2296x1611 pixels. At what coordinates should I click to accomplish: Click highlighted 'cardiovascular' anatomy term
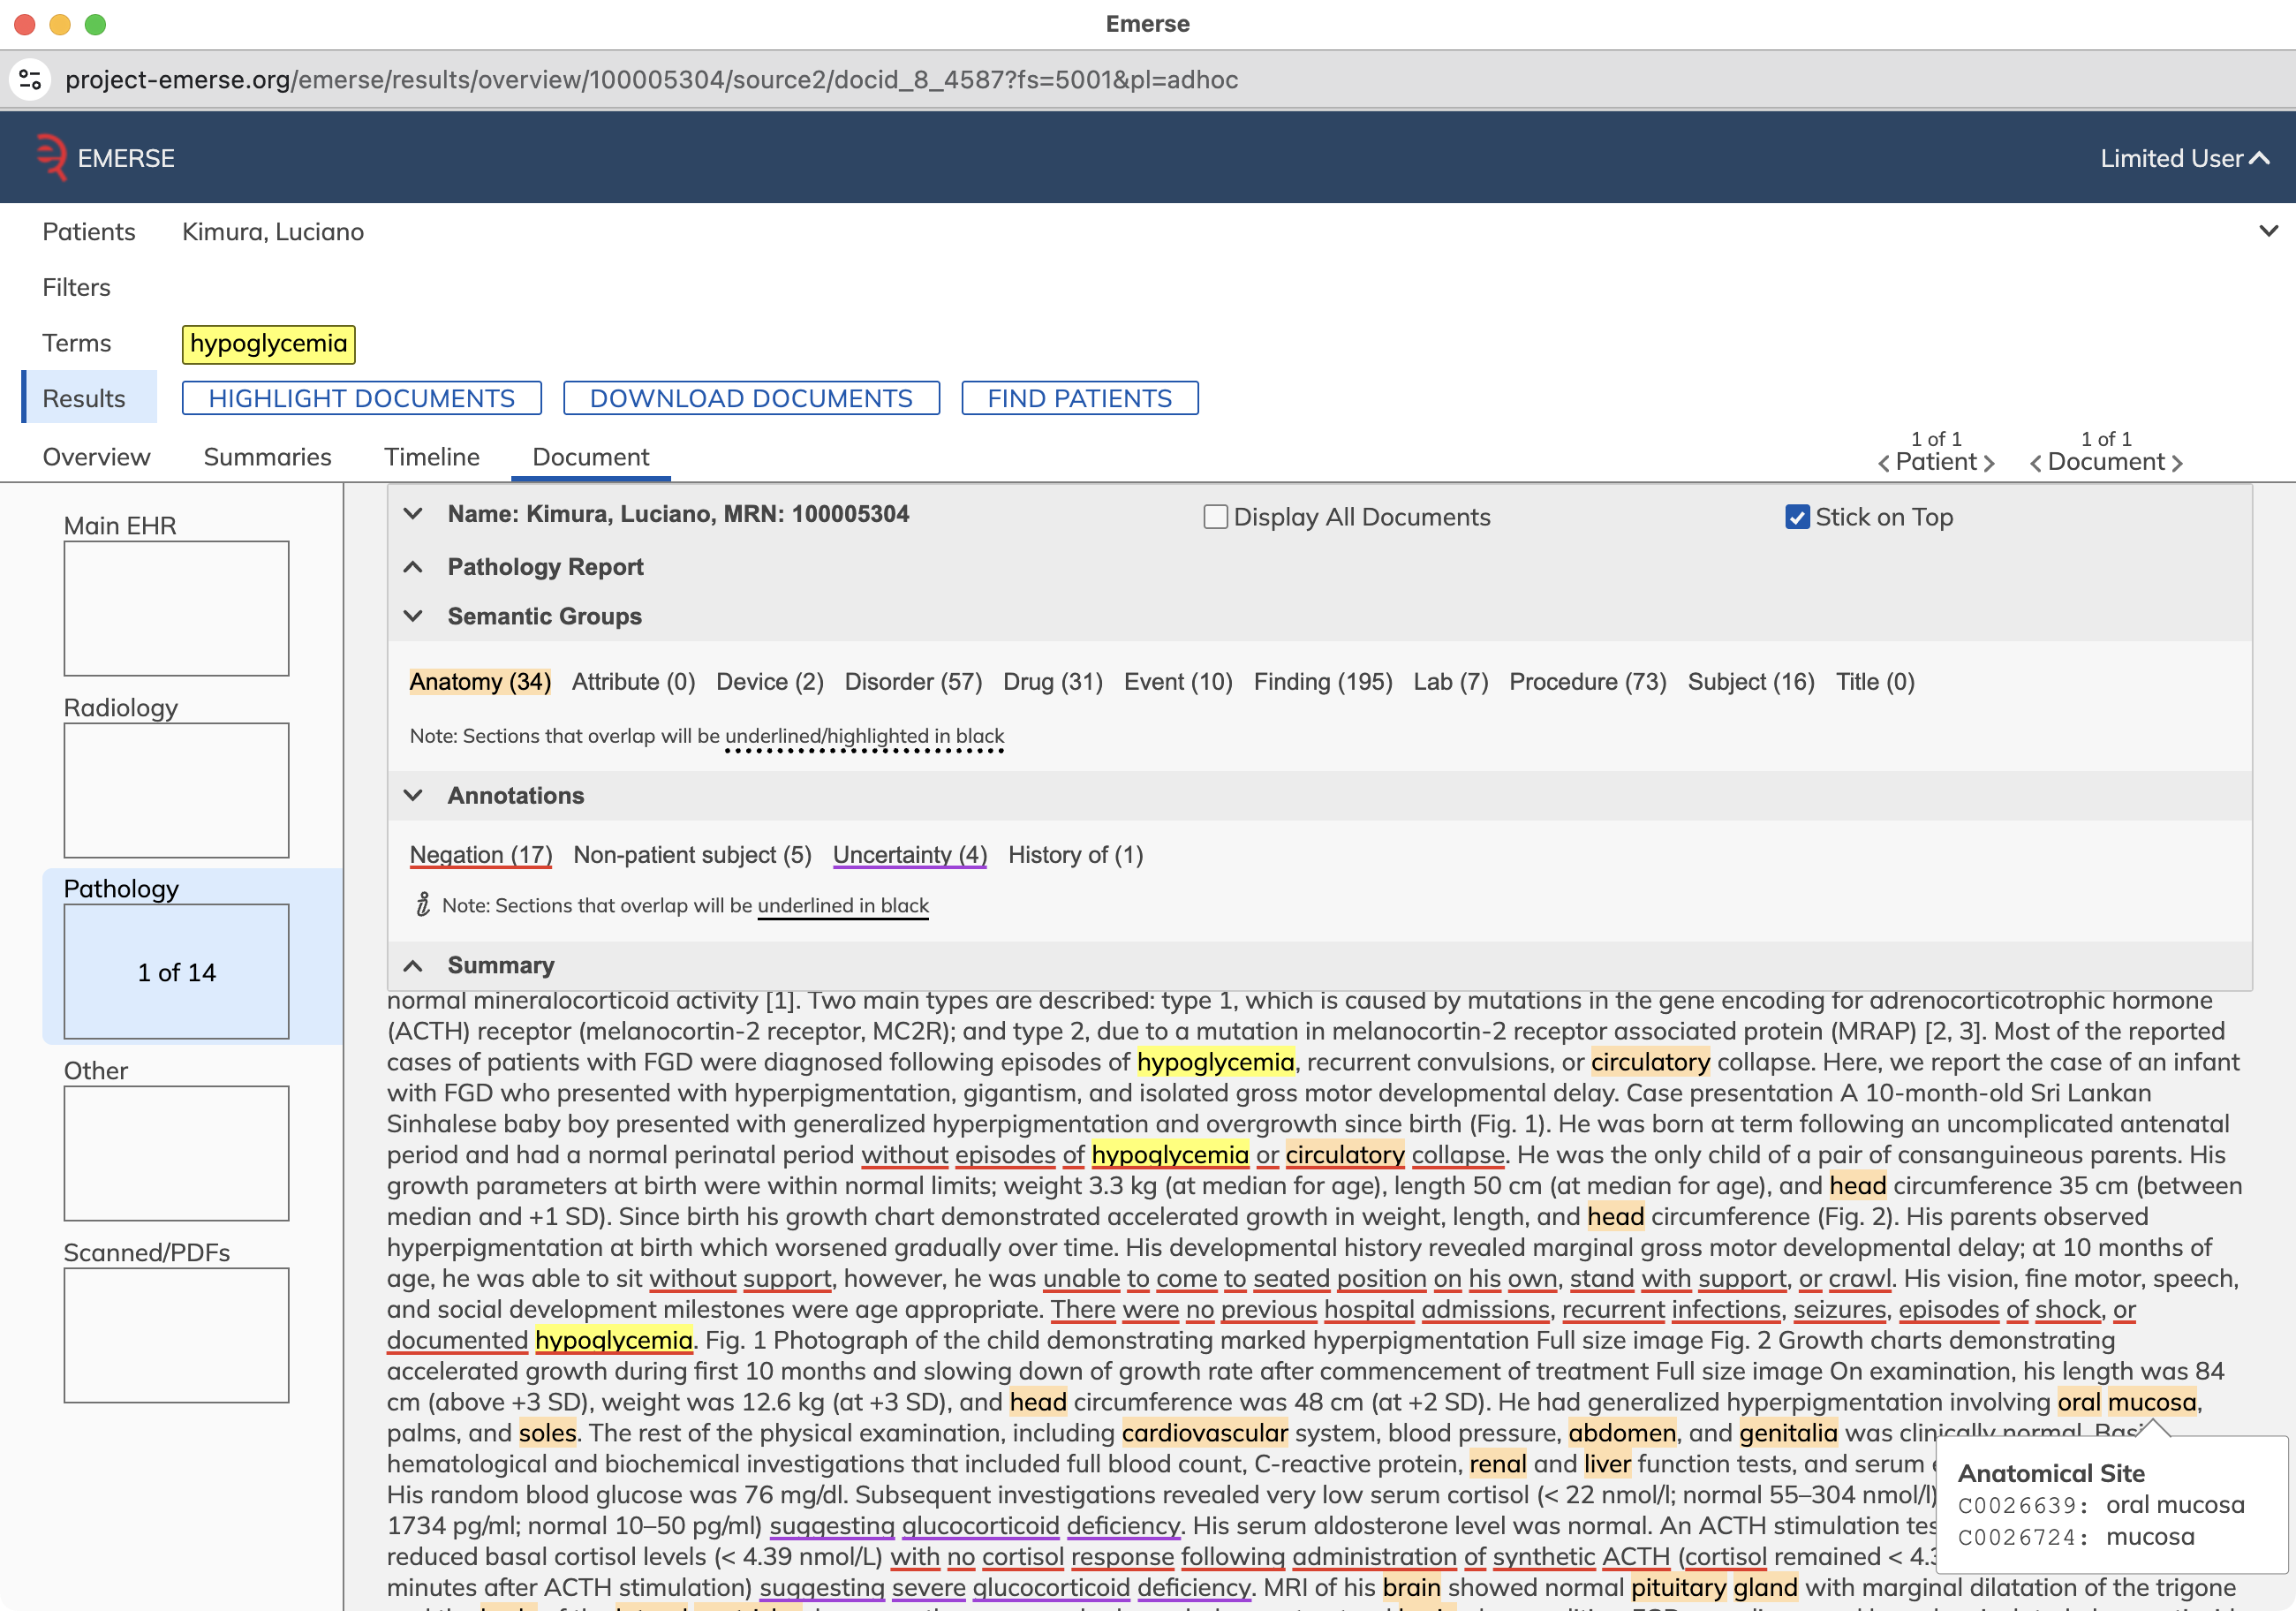pos(1205,1433)
